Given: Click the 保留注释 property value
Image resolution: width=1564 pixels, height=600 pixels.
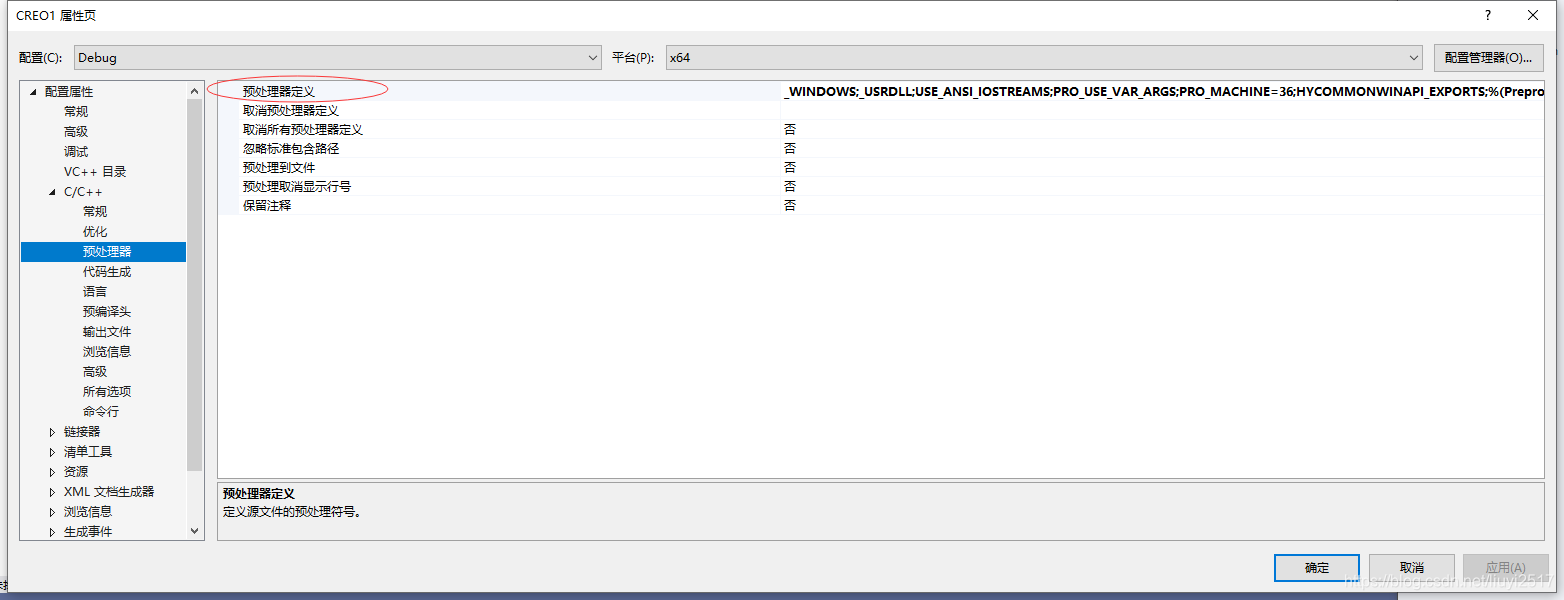Looking at the screenshot, I should tap(1160, 206).
